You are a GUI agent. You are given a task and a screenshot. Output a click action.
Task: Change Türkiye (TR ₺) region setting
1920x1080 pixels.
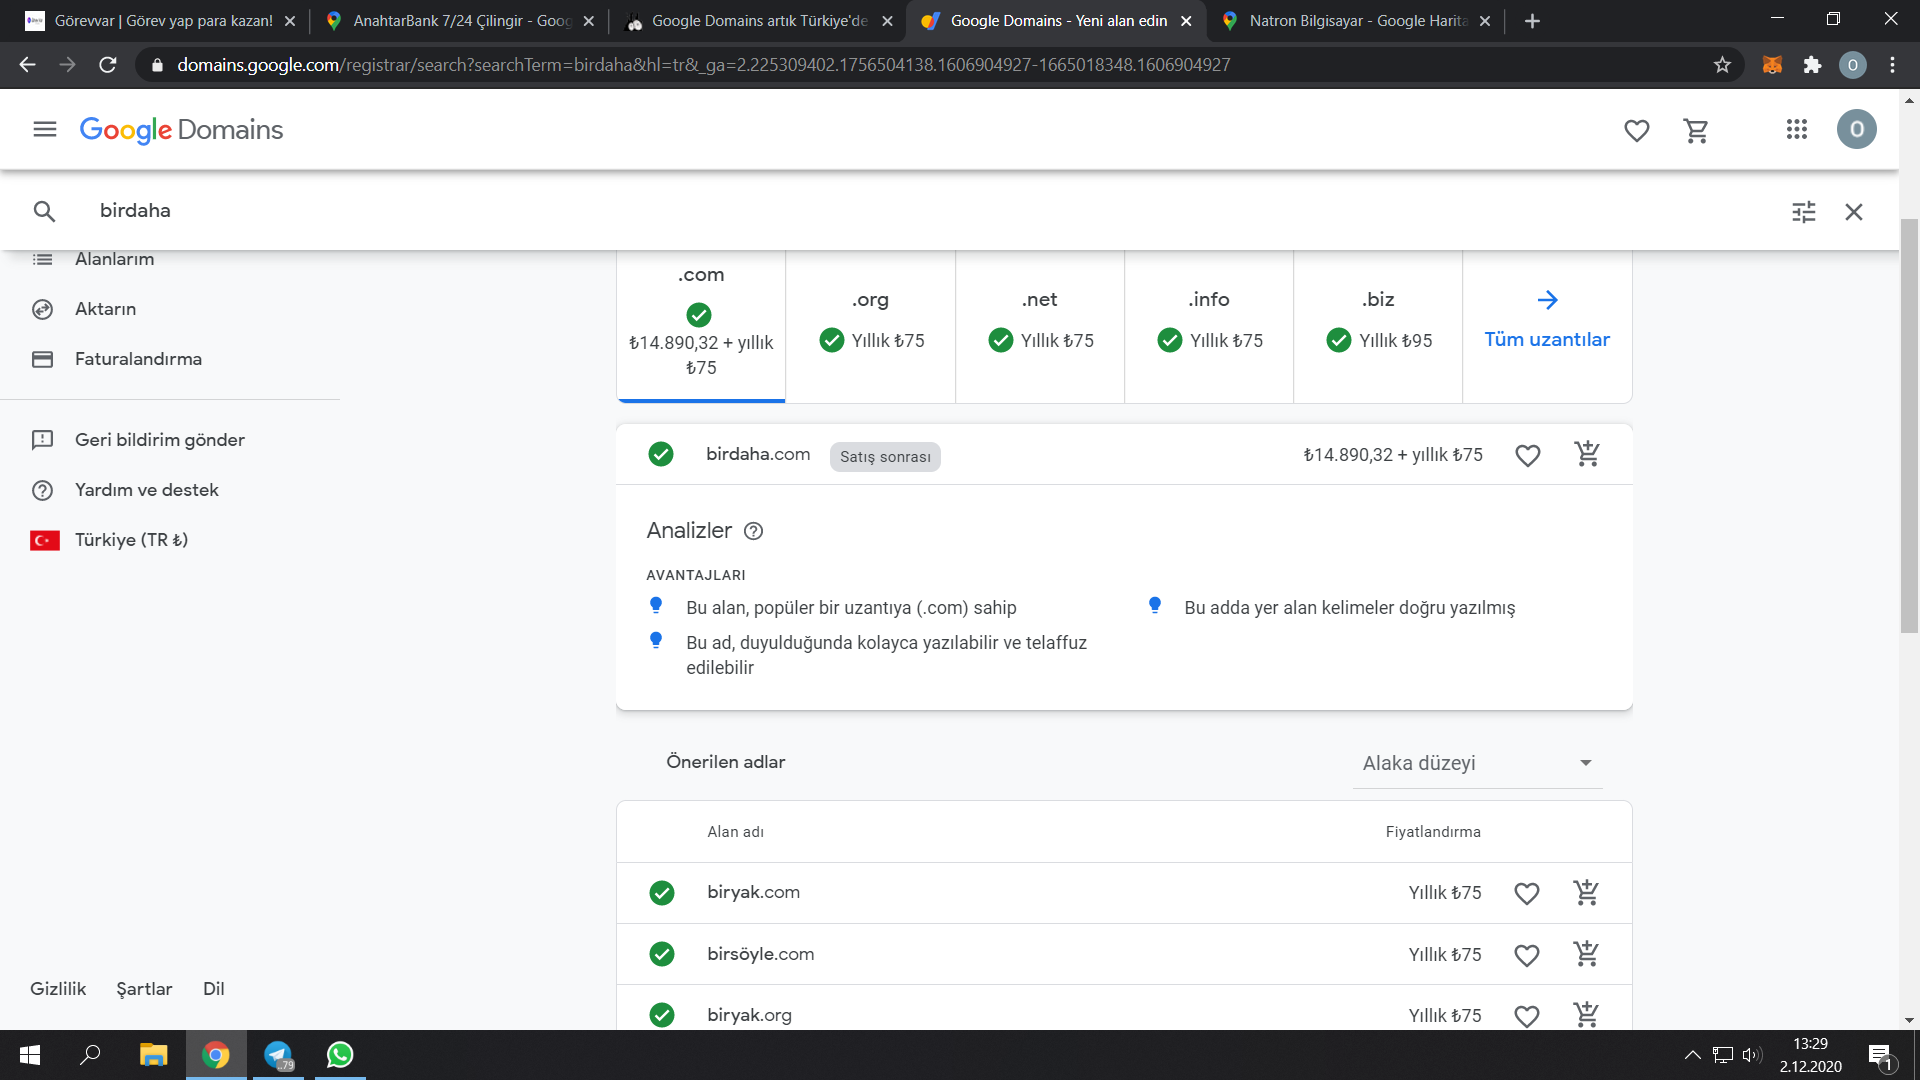click(131, 540)
